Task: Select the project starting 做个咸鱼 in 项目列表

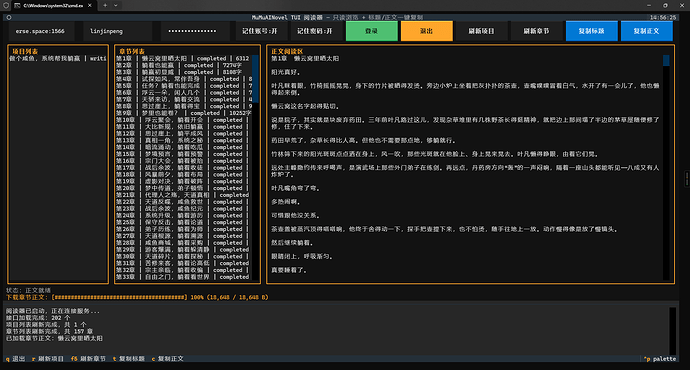Action: [x=58, y=58]
